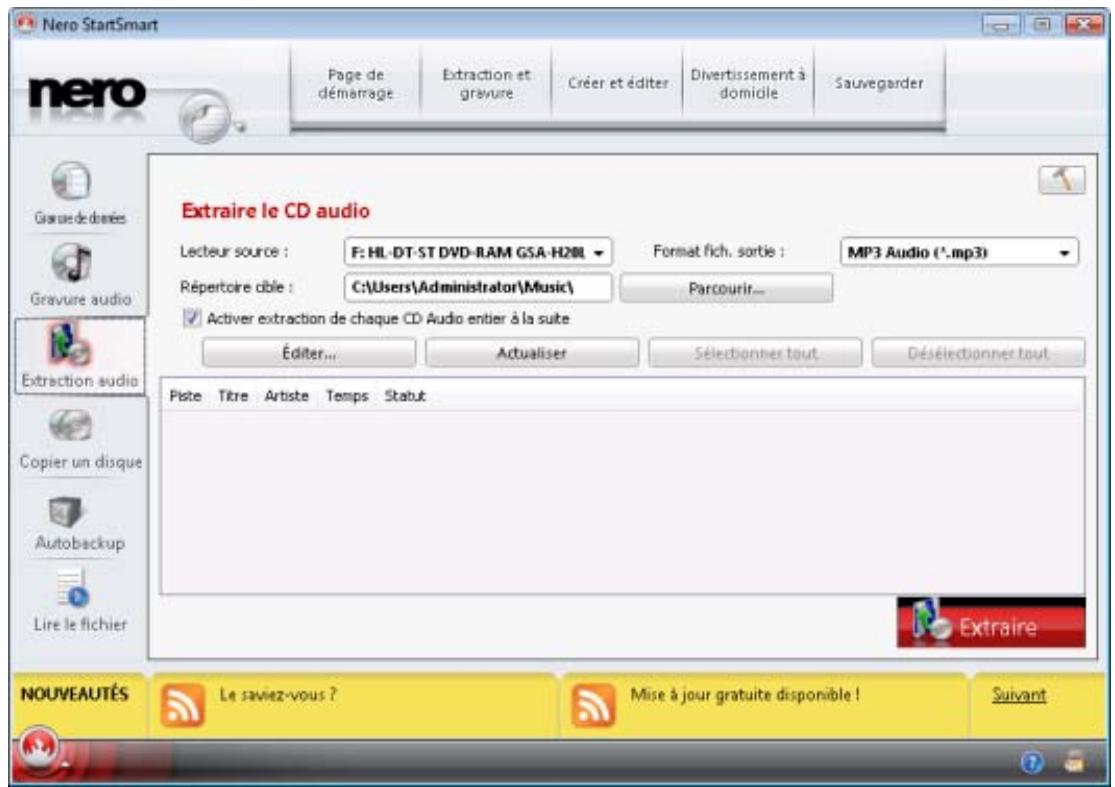The image size is (1115, 787).
Task: Select the Extraction audio sidebar icon
Action: click(x=69, y=343)
